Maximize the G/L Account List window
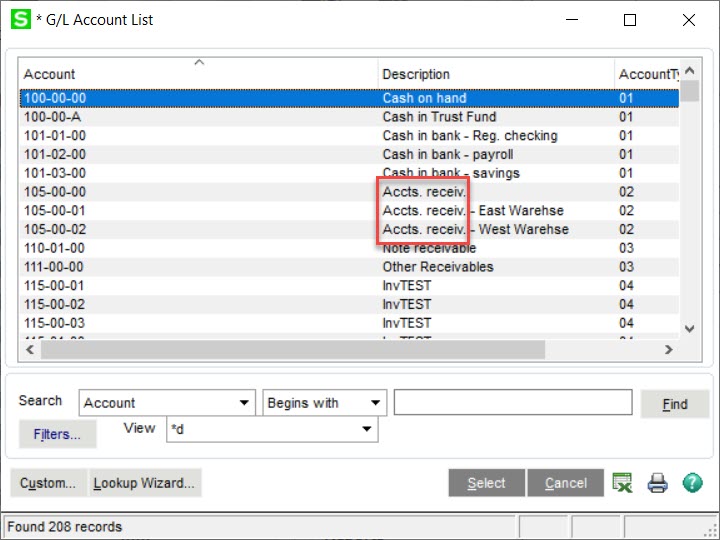The image size is (720, 540). pyautogui.click(x=630, y=20)
